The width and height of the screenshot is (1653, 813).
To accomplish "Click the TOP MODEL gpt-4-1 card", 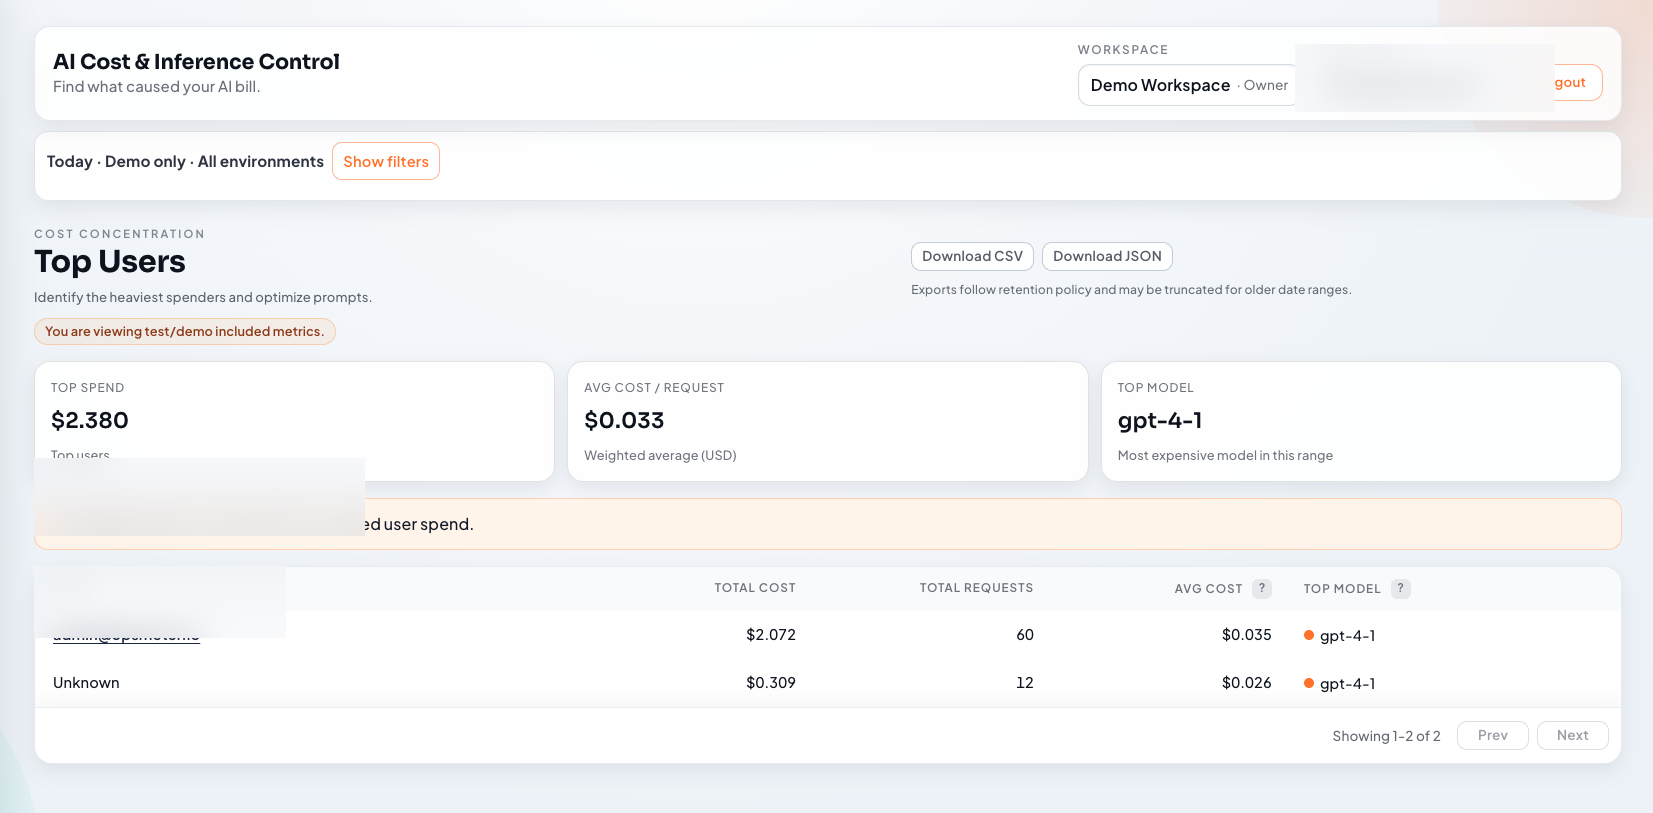I will click(1360, 421).
